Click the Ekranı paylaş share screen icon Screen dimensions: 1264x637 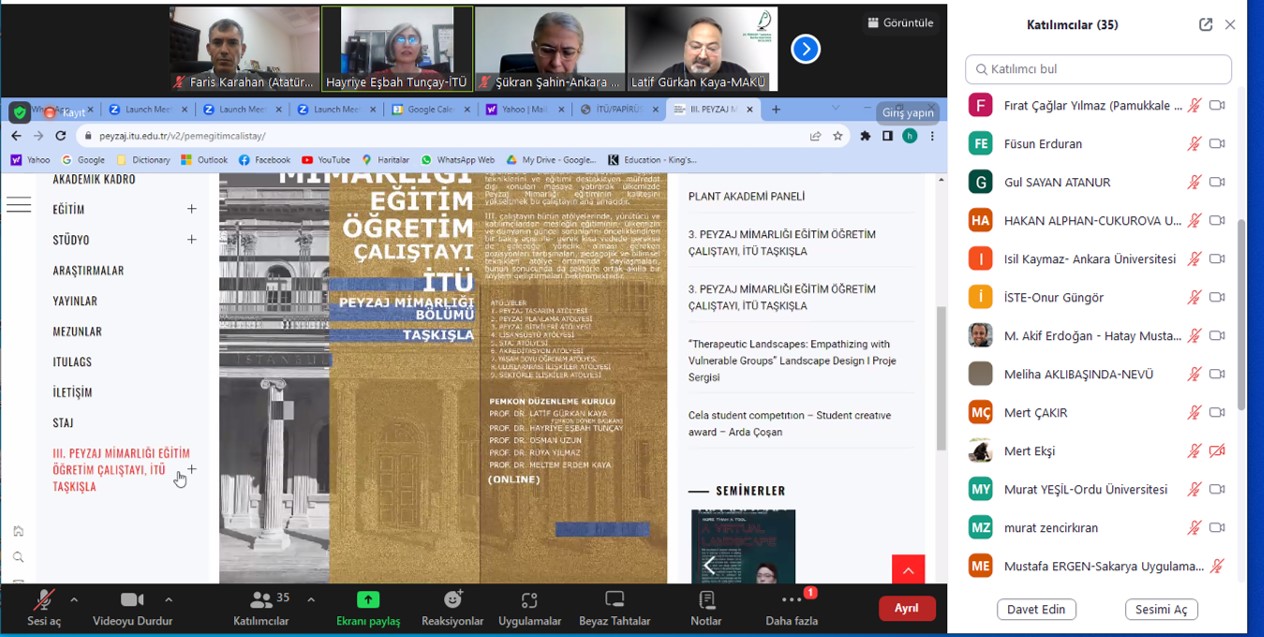(368, 600)
